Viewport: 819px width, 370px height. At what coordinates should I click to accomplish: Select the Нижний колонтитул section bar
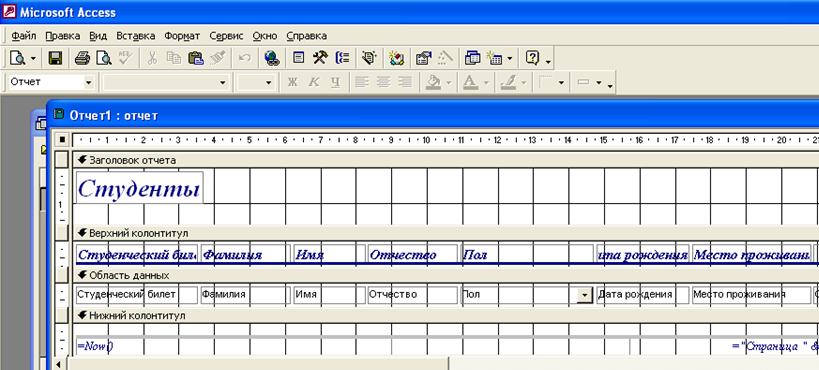pos(446,316)
